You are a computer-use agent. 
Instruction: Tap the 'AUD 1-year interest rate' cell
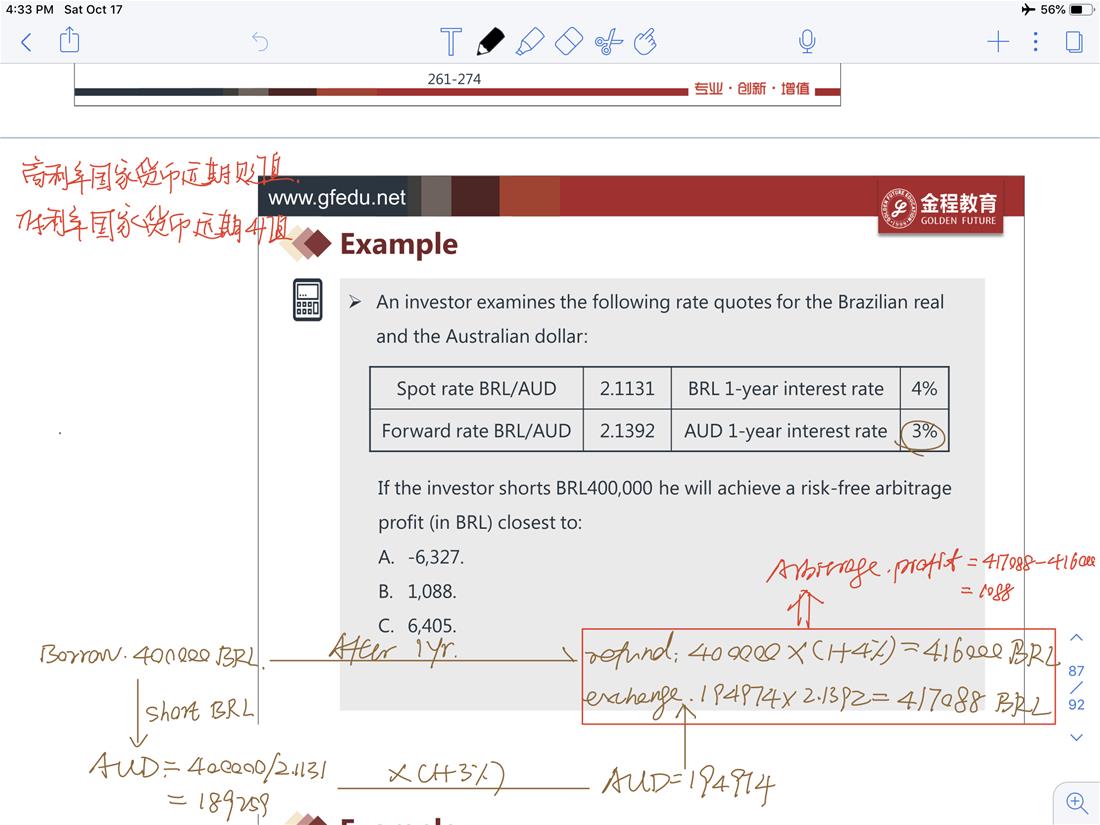click(786, 430)
